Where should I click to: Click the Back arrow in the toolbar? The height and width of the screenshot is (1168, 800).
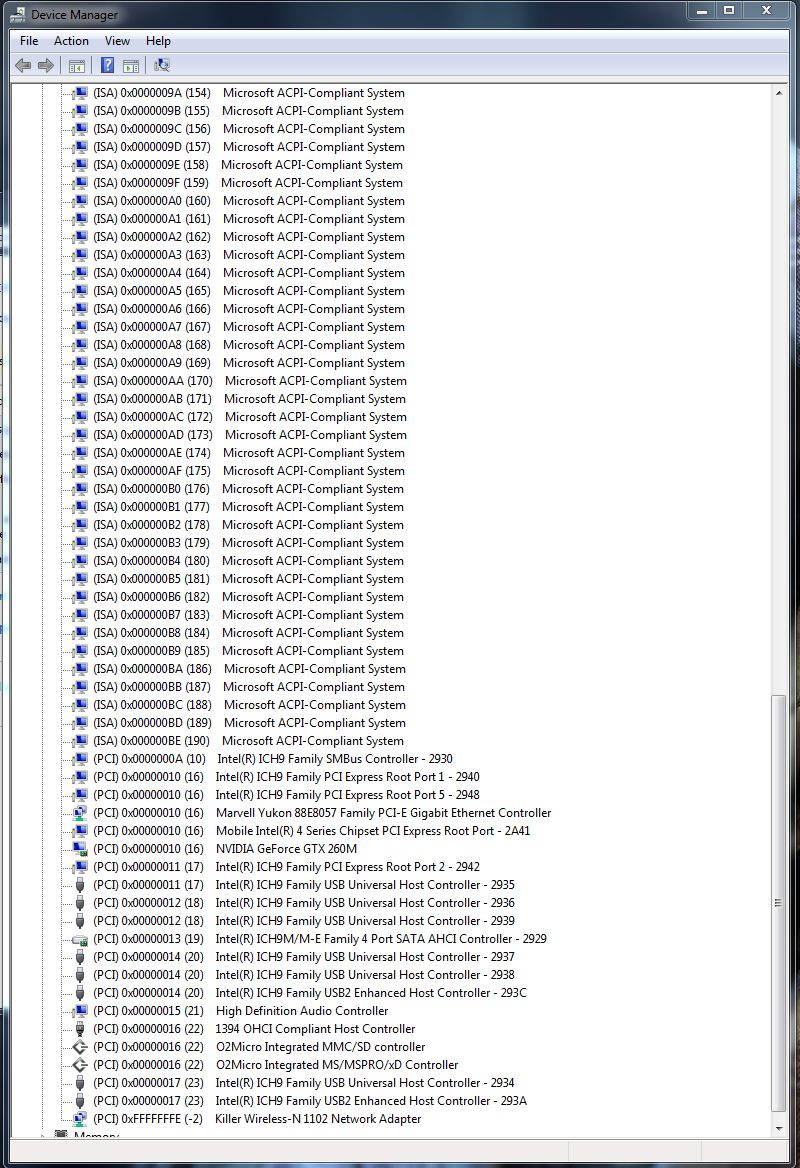tap(23, 66)
